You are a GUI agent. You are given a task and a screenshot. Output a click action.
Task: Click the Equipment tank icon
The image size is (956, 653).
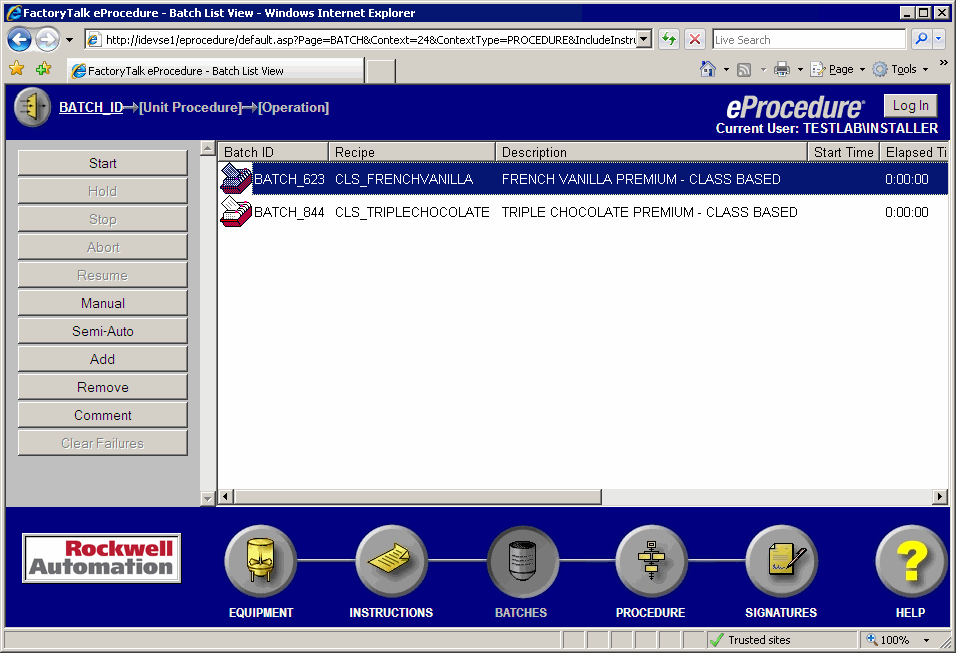(x=260, y=561)
